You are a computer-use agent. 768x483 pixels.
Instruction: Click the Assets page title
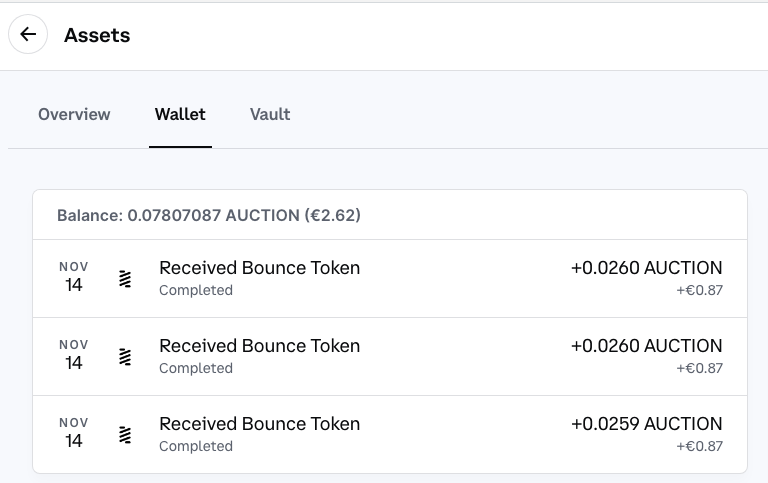97,35
